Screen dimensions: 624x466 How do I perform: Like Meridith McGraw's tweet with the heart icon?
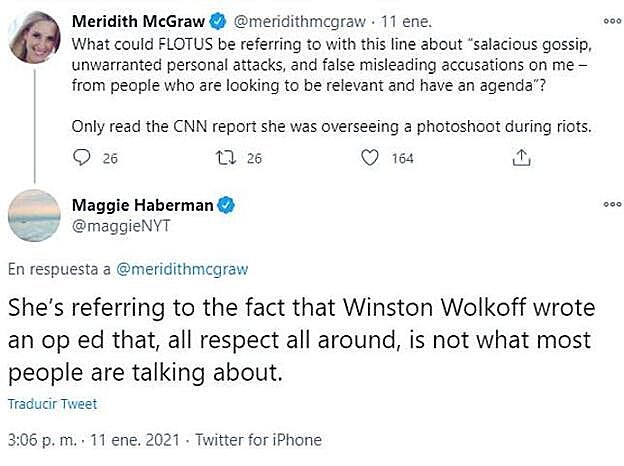pos(370,158)
